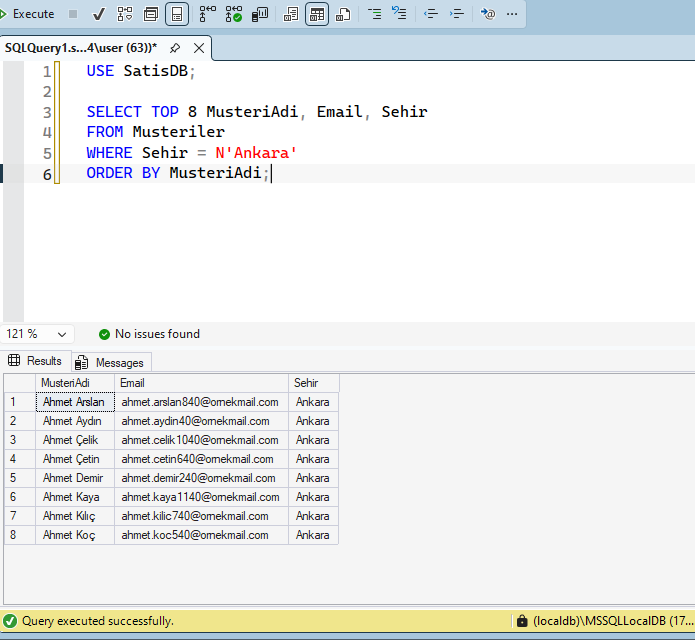This screenshot has width=695, height=640.
Task: Click the Query executed successfully status
Action: pyautogui.click(x=98, y=621)
